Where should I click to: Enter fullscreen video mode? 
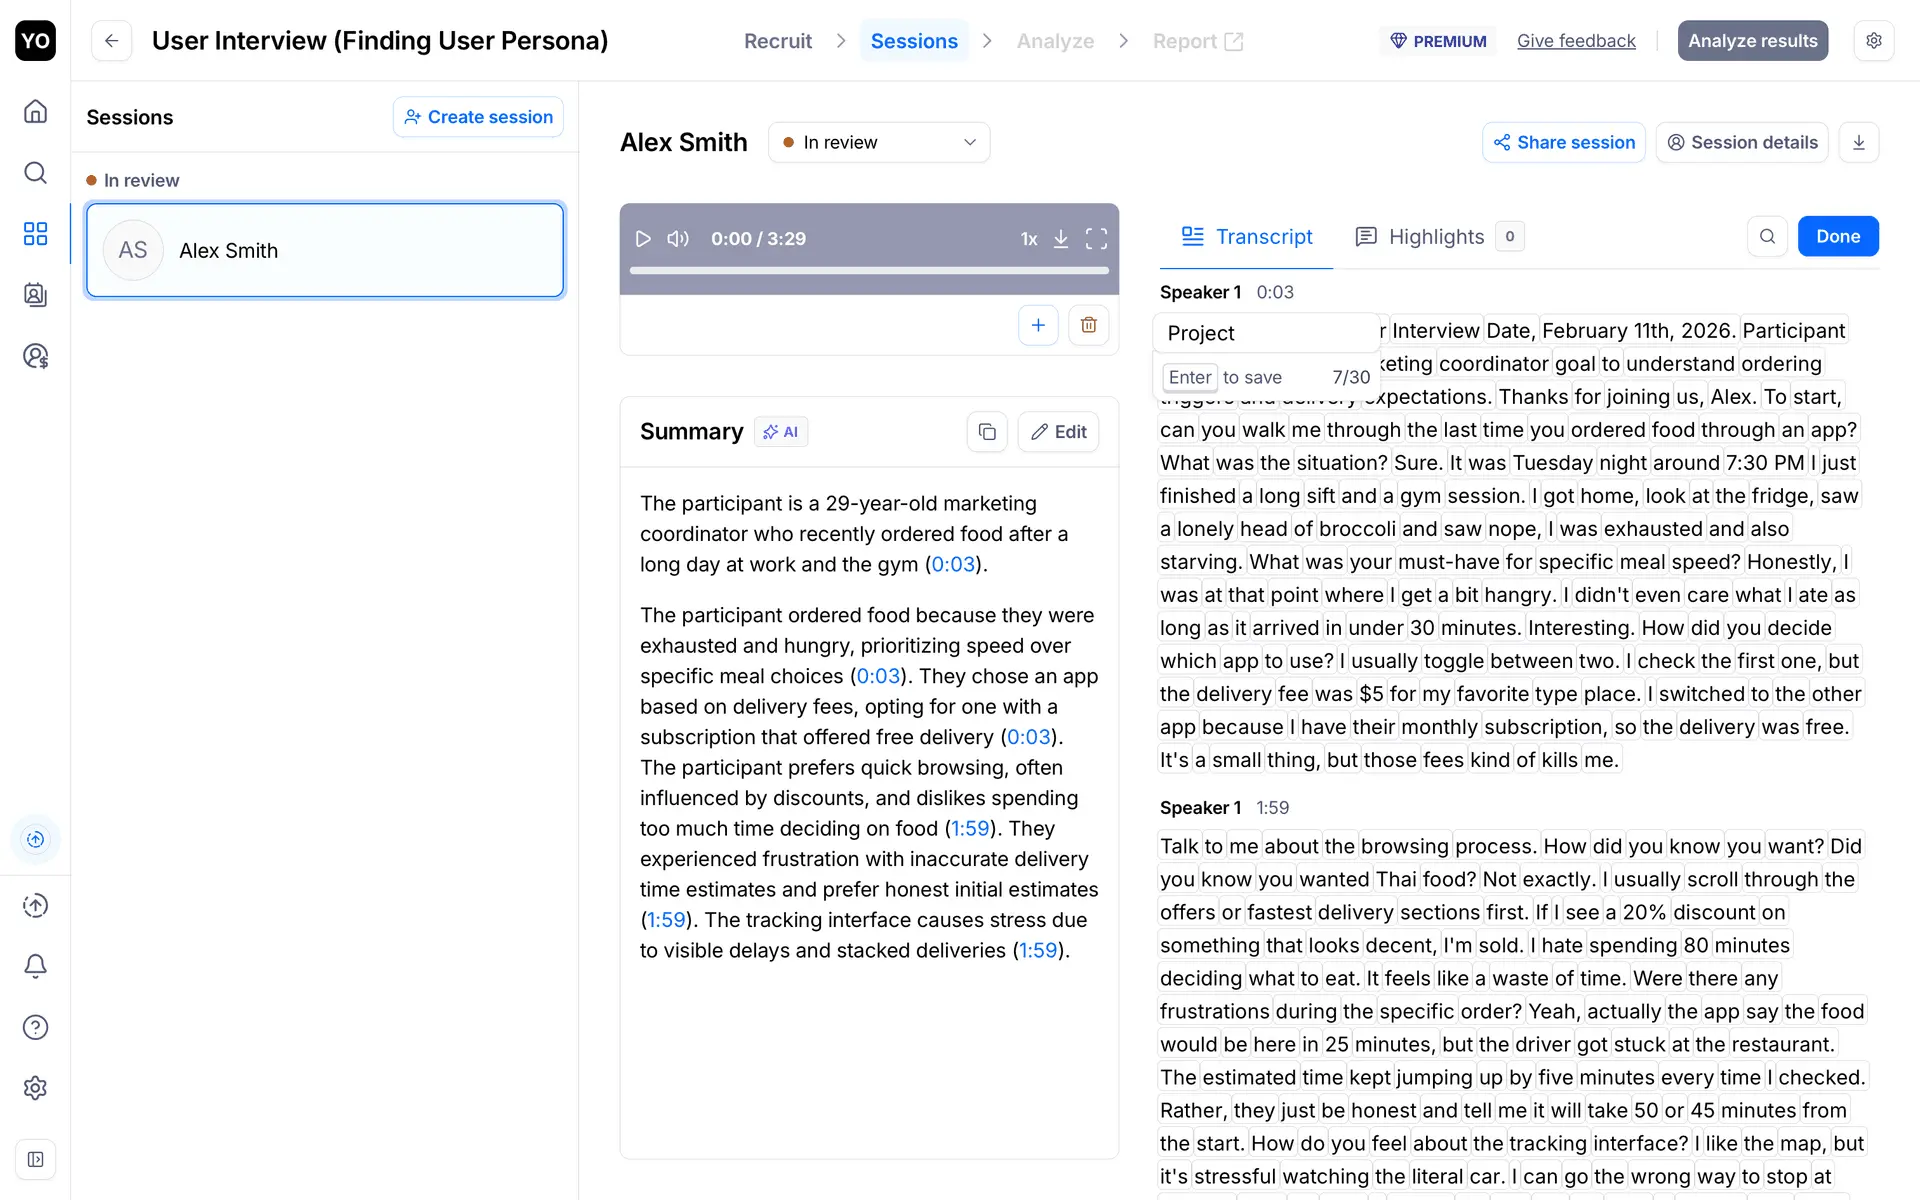click(1096, 239)
